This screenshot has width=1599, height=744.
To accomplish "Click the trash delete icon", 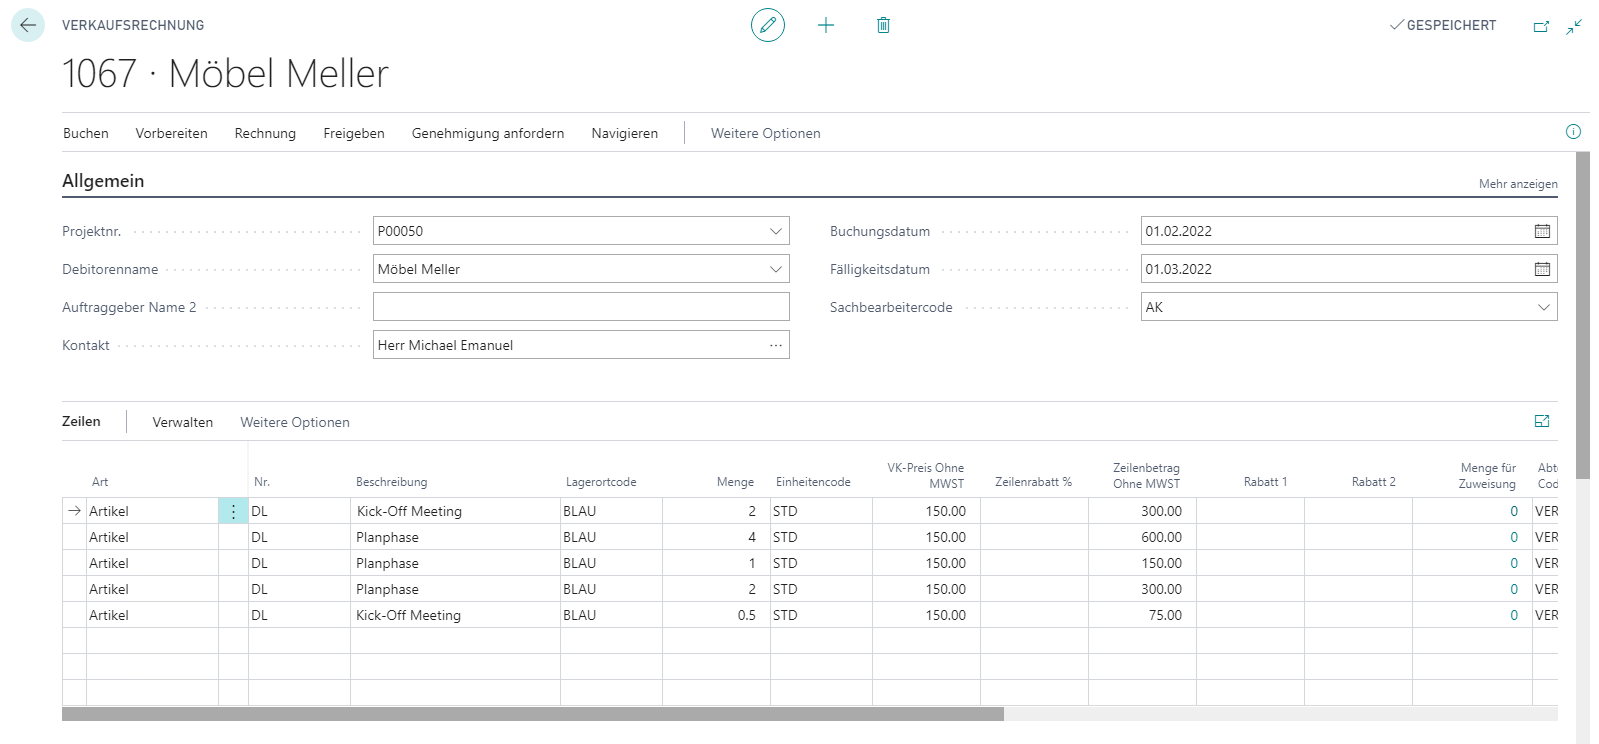I will pyautogui.click(x=883, y=25).
